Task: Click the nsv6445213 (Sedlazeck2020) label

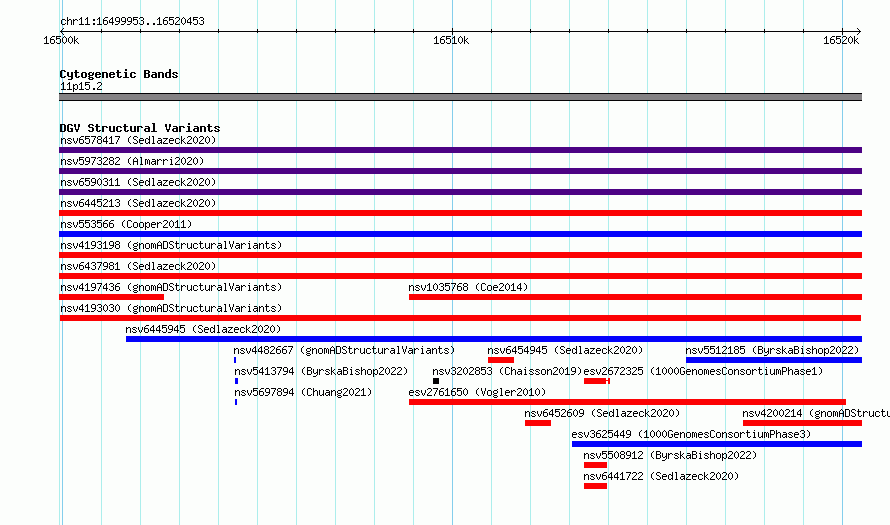Action: (138, 203)
